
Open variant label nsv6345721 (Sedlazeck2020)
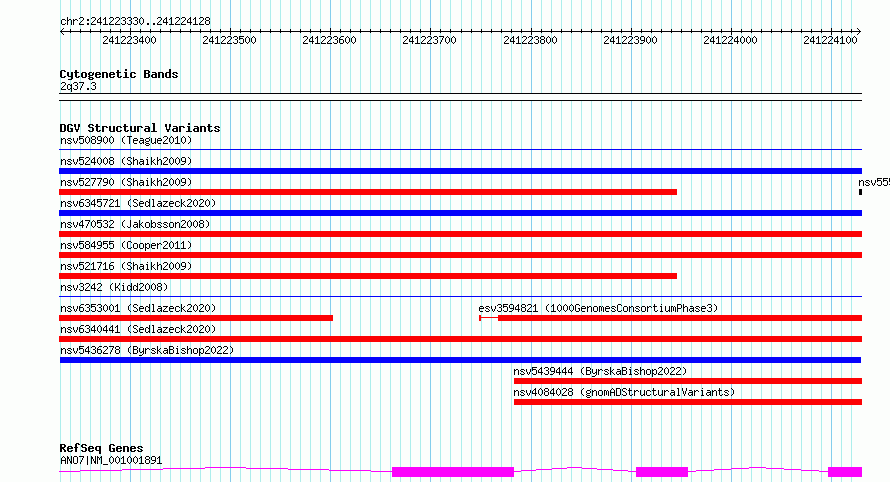tap(138, 203)
